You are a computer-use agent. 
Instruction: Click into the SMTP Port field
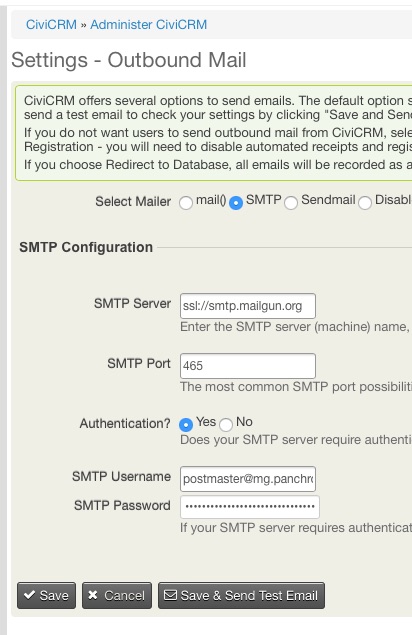click(x=248, y=366)
